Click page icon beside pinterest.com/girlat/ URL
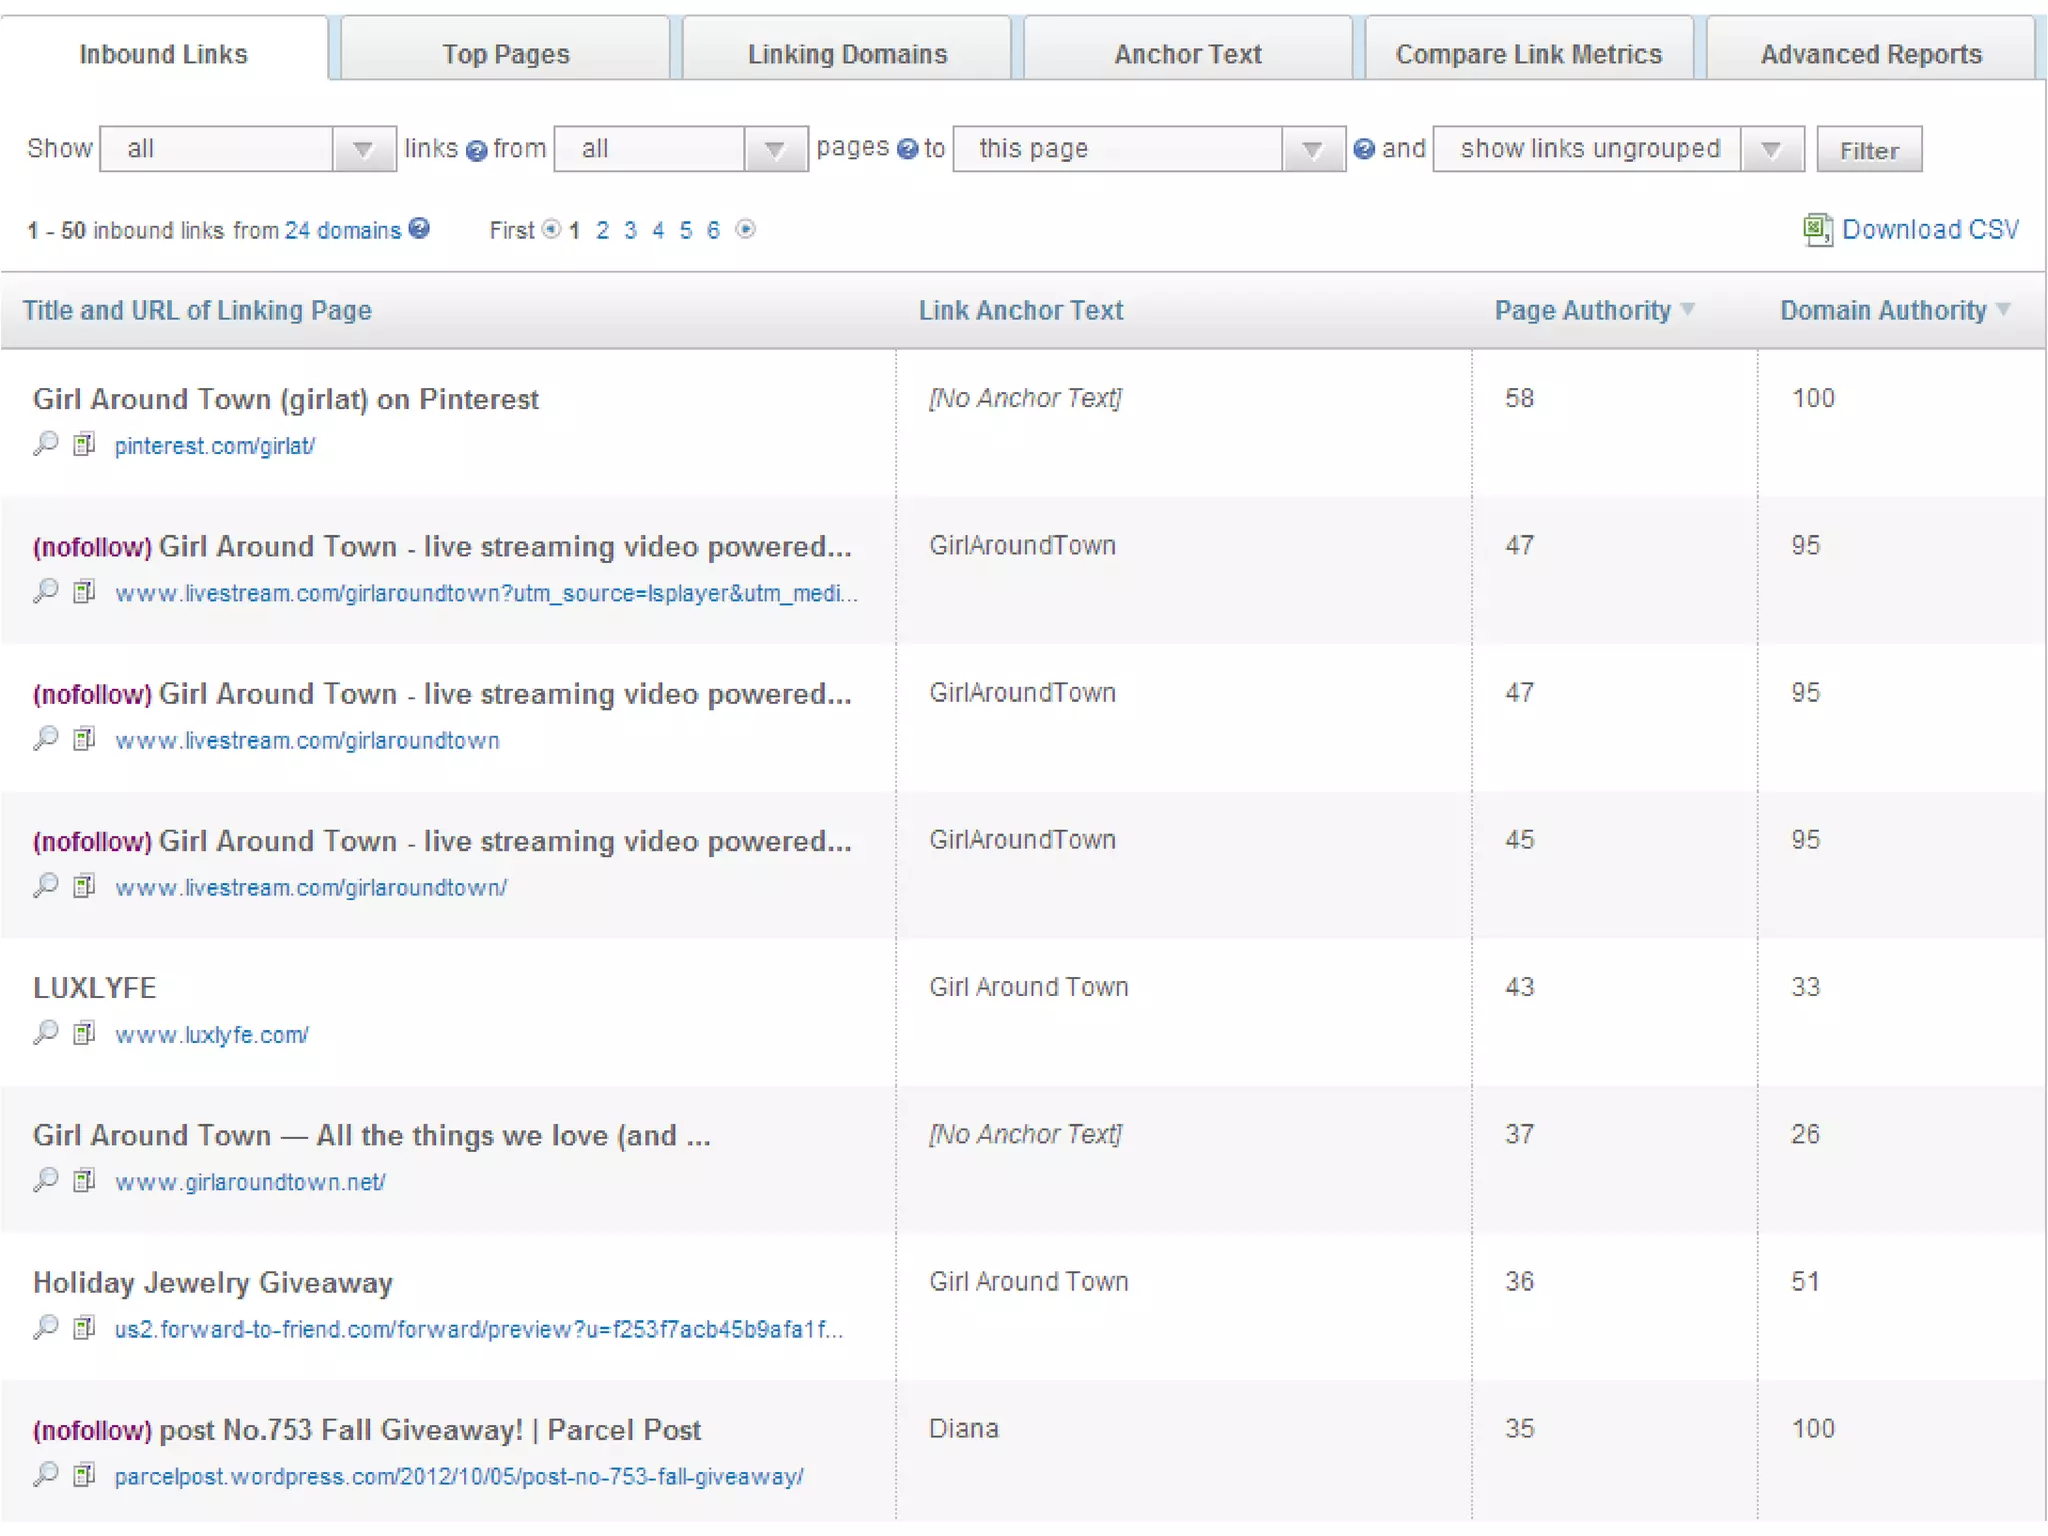The image size is (2048, 1536). click(x=85, y=444)
